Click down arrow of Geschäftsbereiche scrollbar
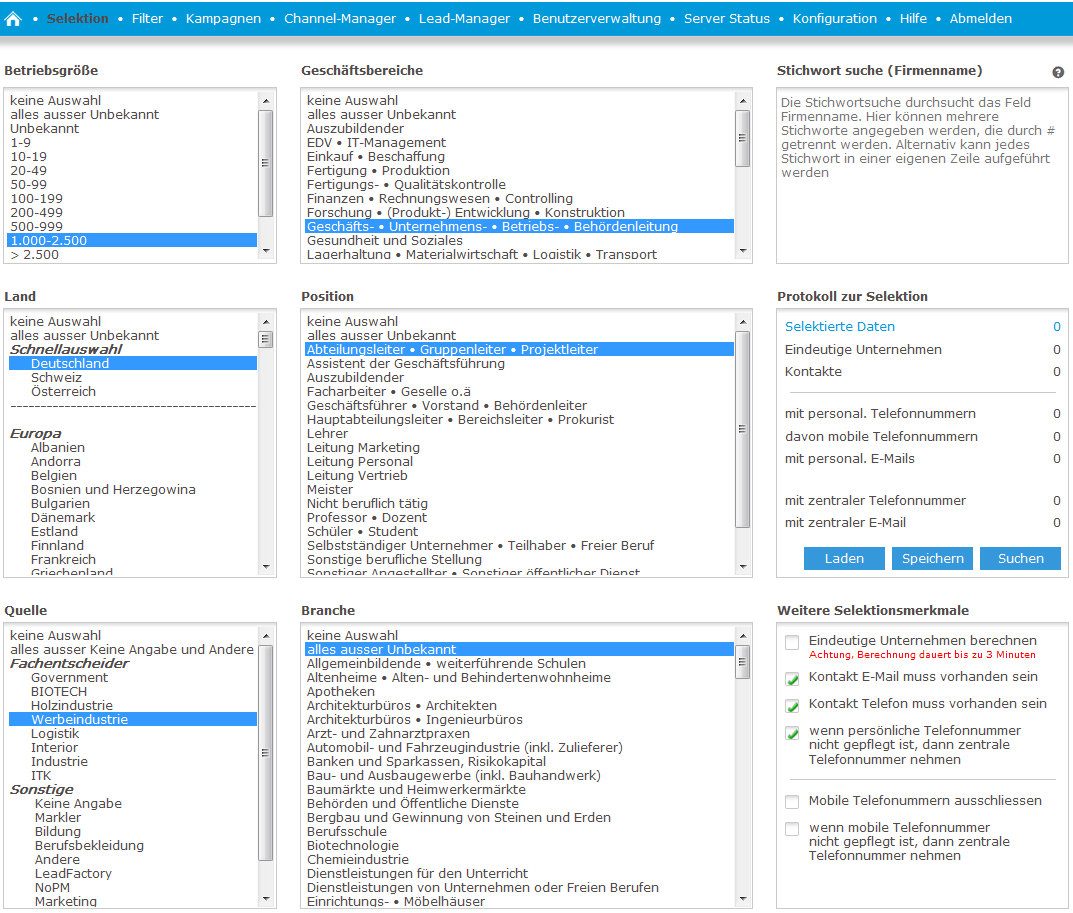 pos(742,251)
